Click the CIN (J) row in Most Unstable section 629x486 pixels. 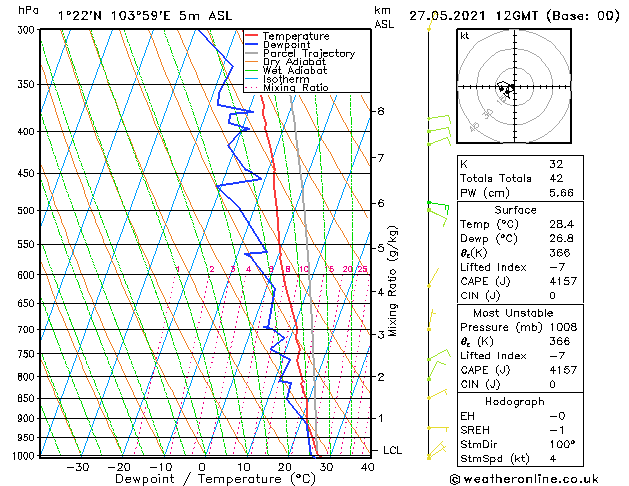click(520, 385)
